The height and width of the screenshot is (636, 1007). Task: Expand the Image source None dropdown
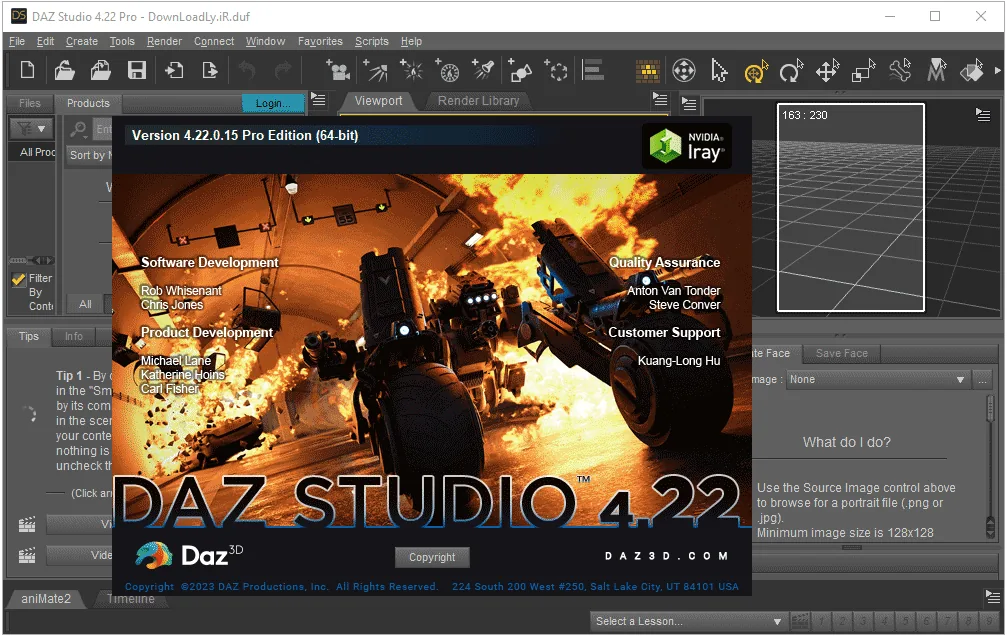[x=878, y=380]
